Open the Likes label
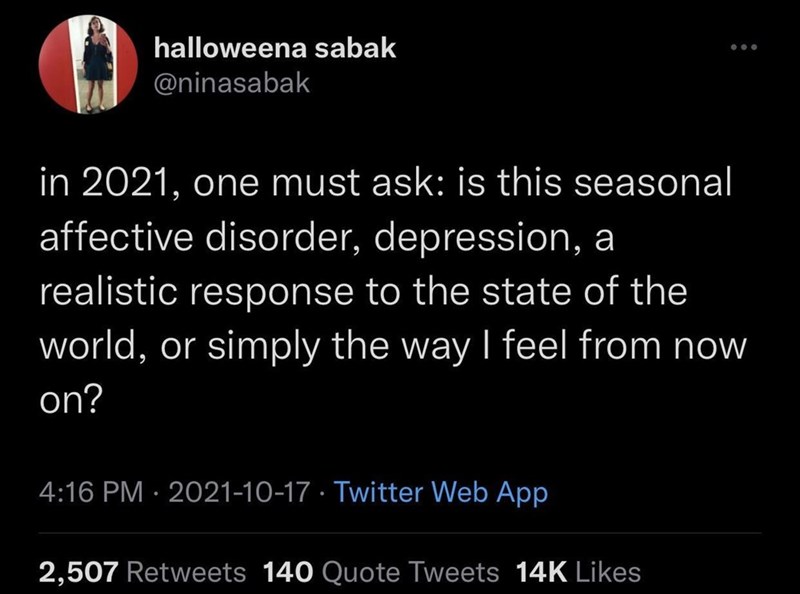The height and width of the screenshot is (594, 800). 609,571
